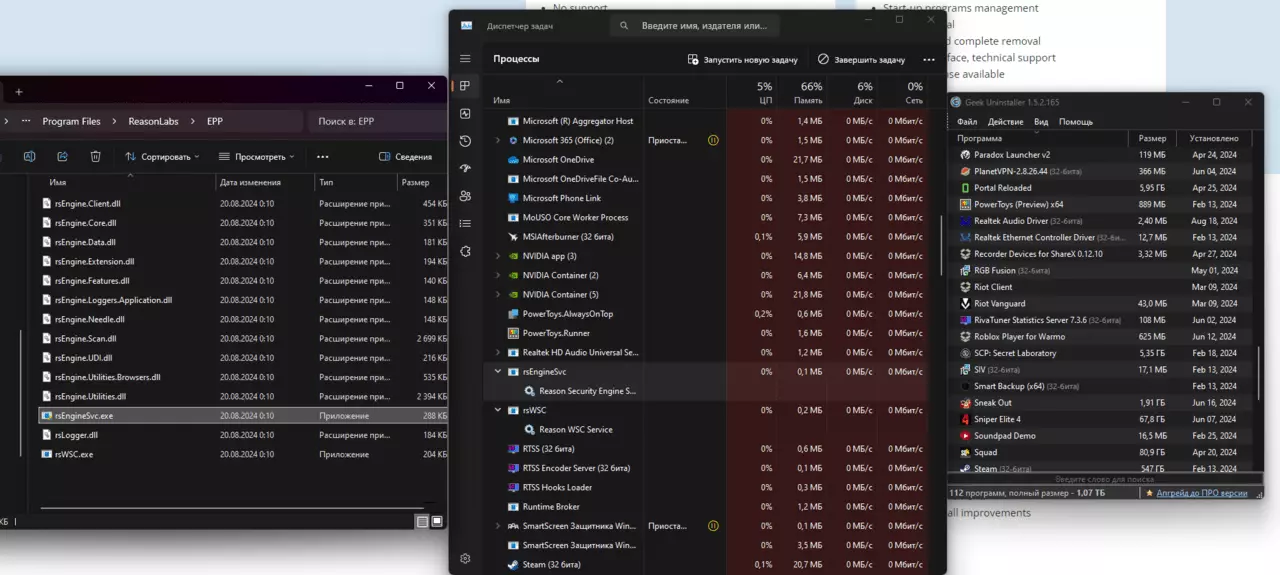
Task: Open Performance tab icon in Task Manager sidebar
Action: (x=465, y=114)
